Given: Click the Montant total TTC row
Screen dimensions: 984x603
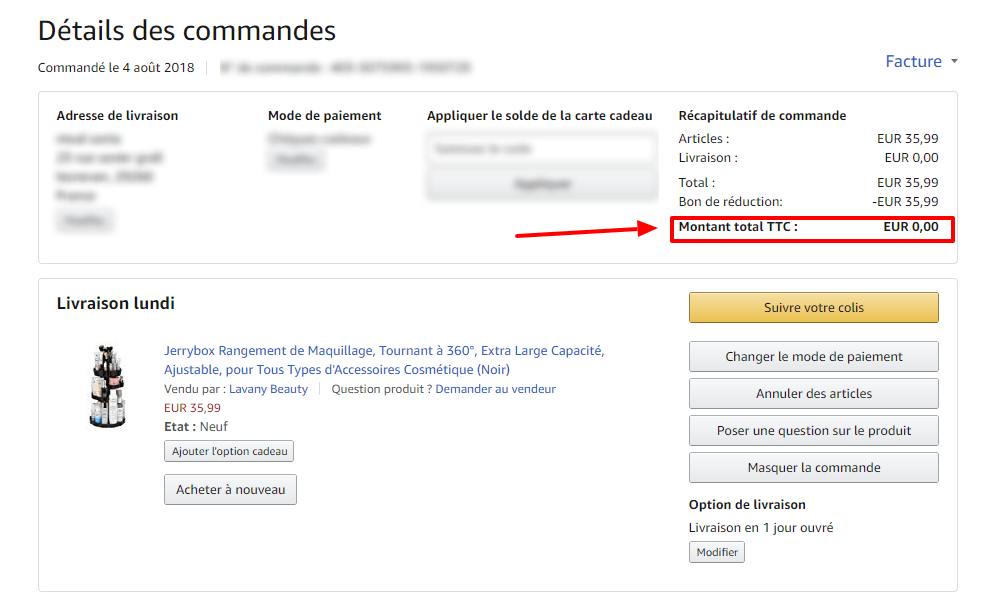Looking at the screenshot, I should 811,228.
